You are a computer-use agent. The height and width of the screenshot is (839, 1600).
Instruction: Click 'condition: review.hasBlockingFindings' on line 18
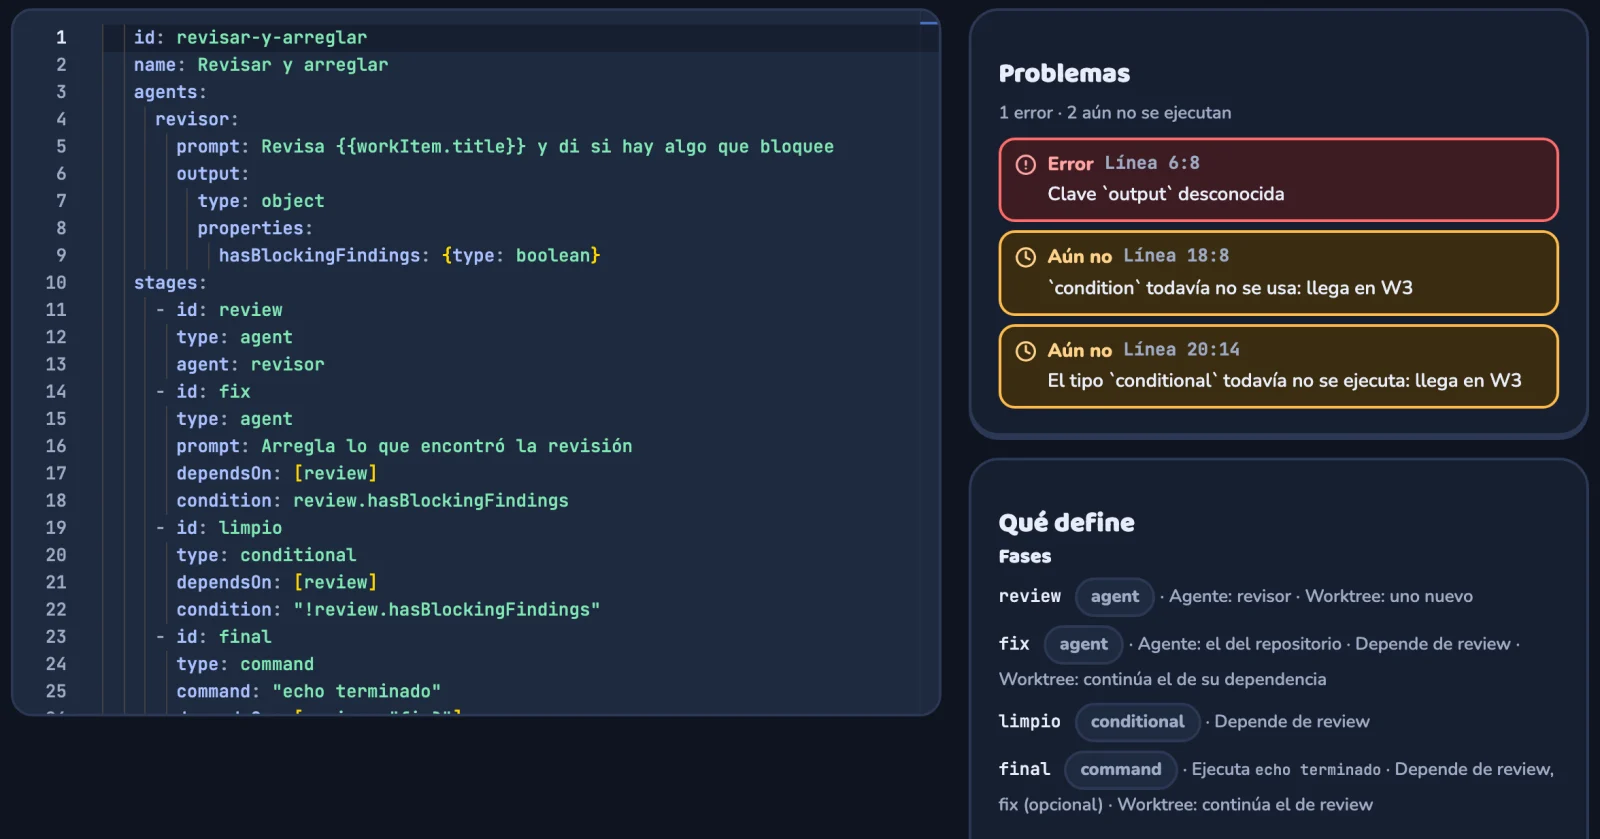pyautogui.click(x=372, y=501)
